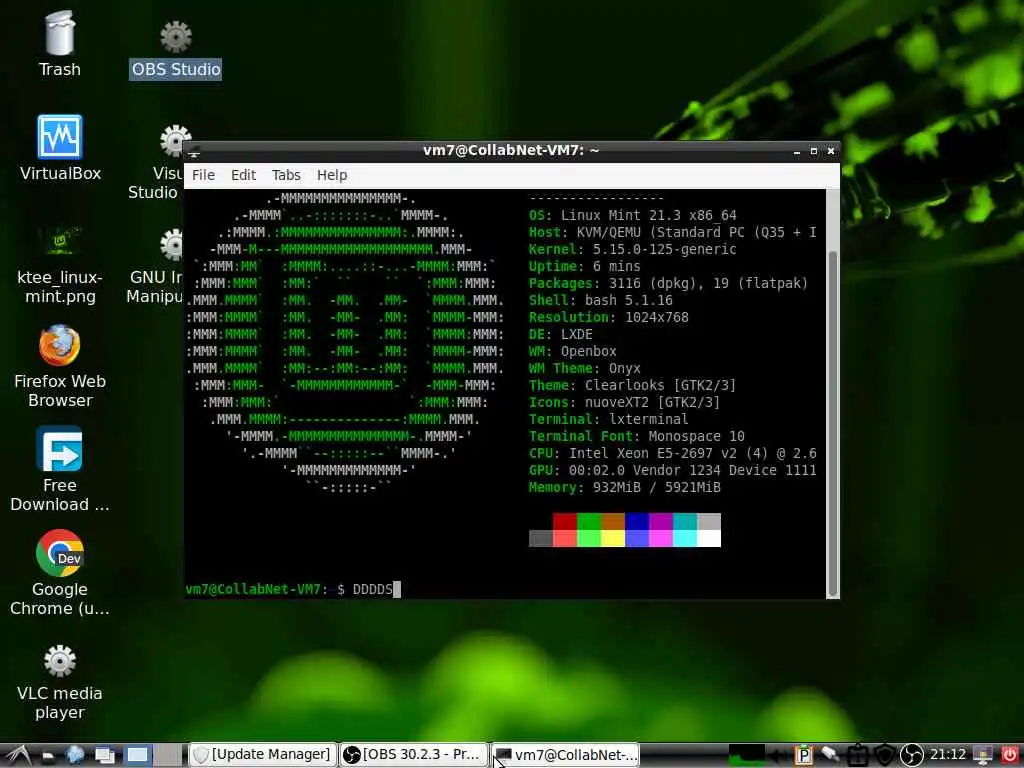Click the 'CPU: Intel Xeon E5-2697 v2' line

tap(673, 453)
